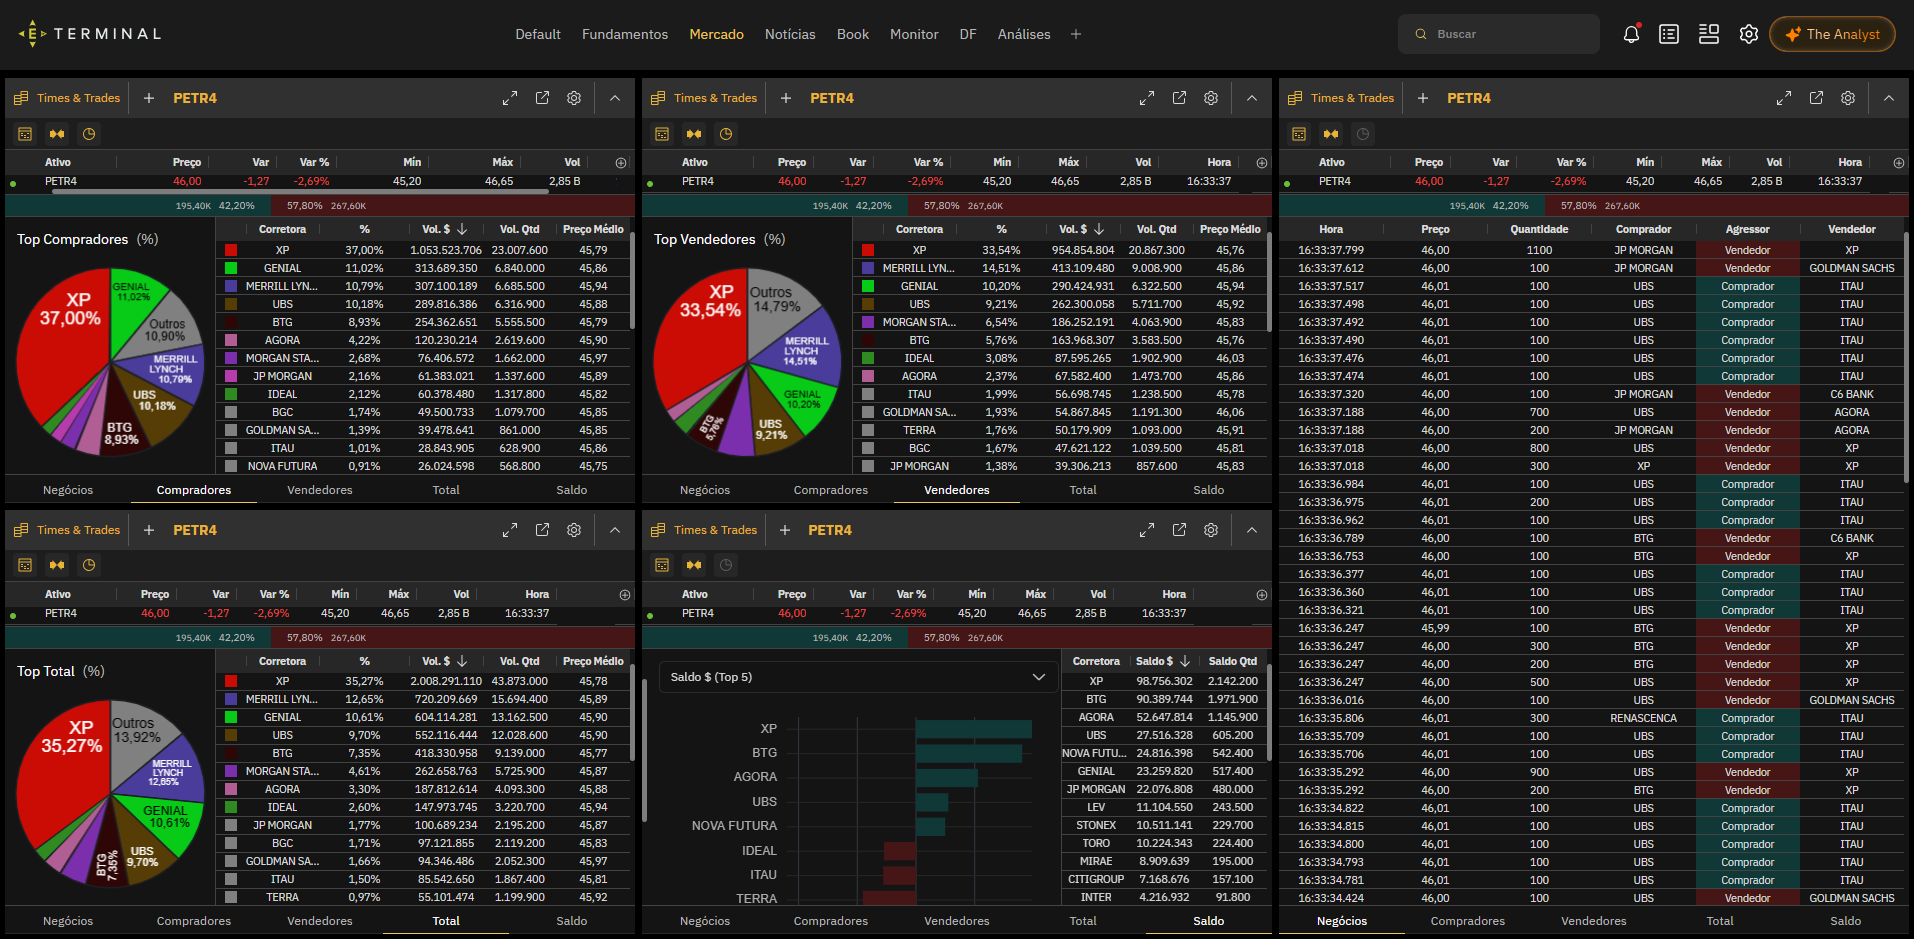Collapse the Top Vendedores panel with chevron
Image resolution: width=1914 pixels, height=939 pixels.
[1252, 98]
